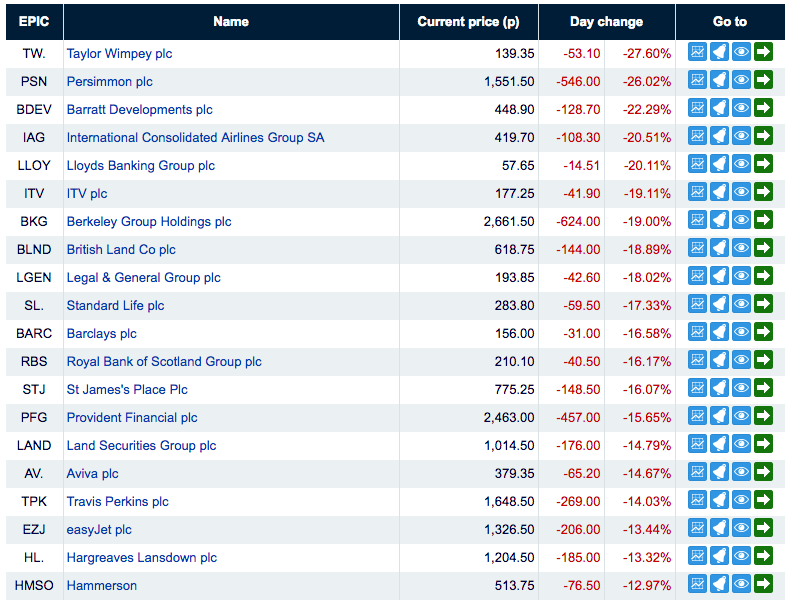Screen dimensions: 793x608
Task: Open the Taylor Wimpey plc link
Action: click(119, 54)
